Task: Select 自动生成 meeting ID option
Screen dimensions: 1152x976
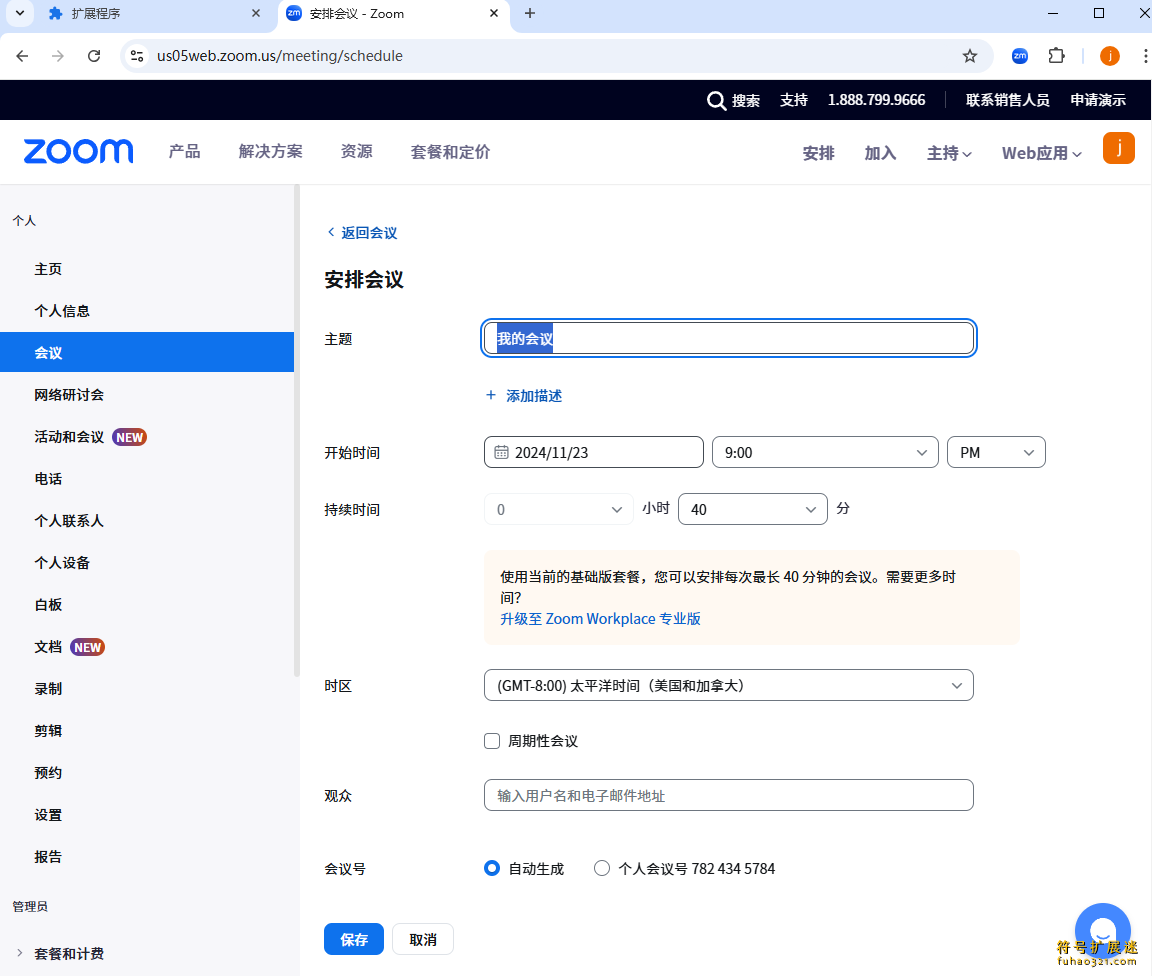Action: pos(492,868)
